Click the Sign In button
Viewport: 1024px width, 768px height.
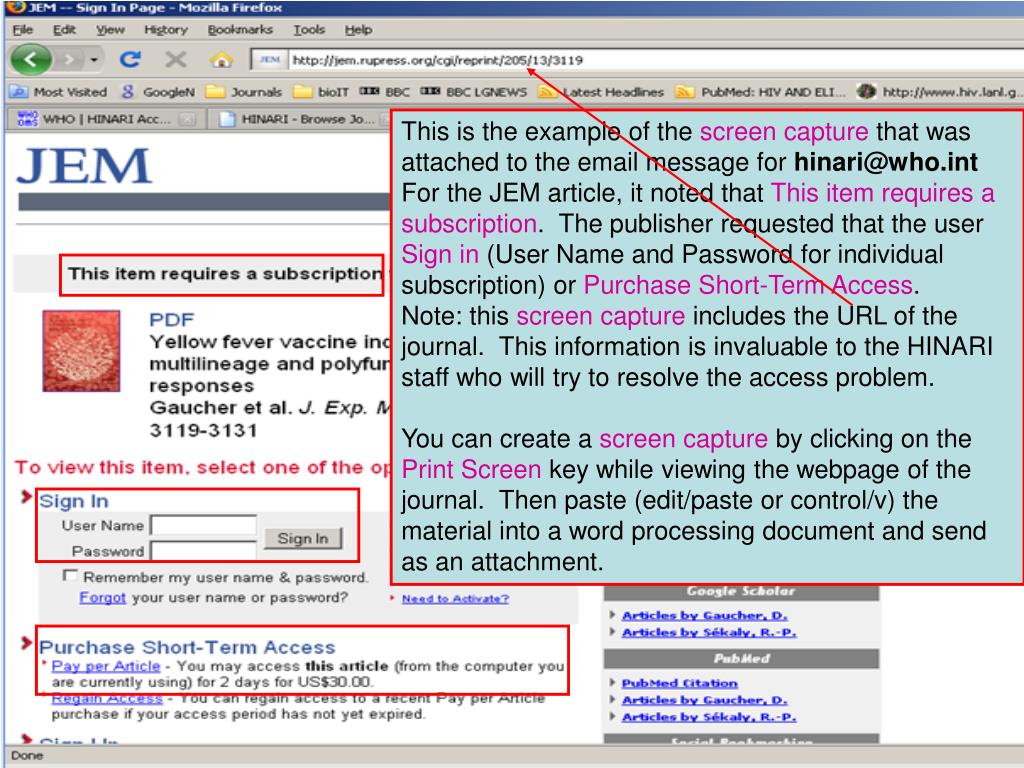302,538
